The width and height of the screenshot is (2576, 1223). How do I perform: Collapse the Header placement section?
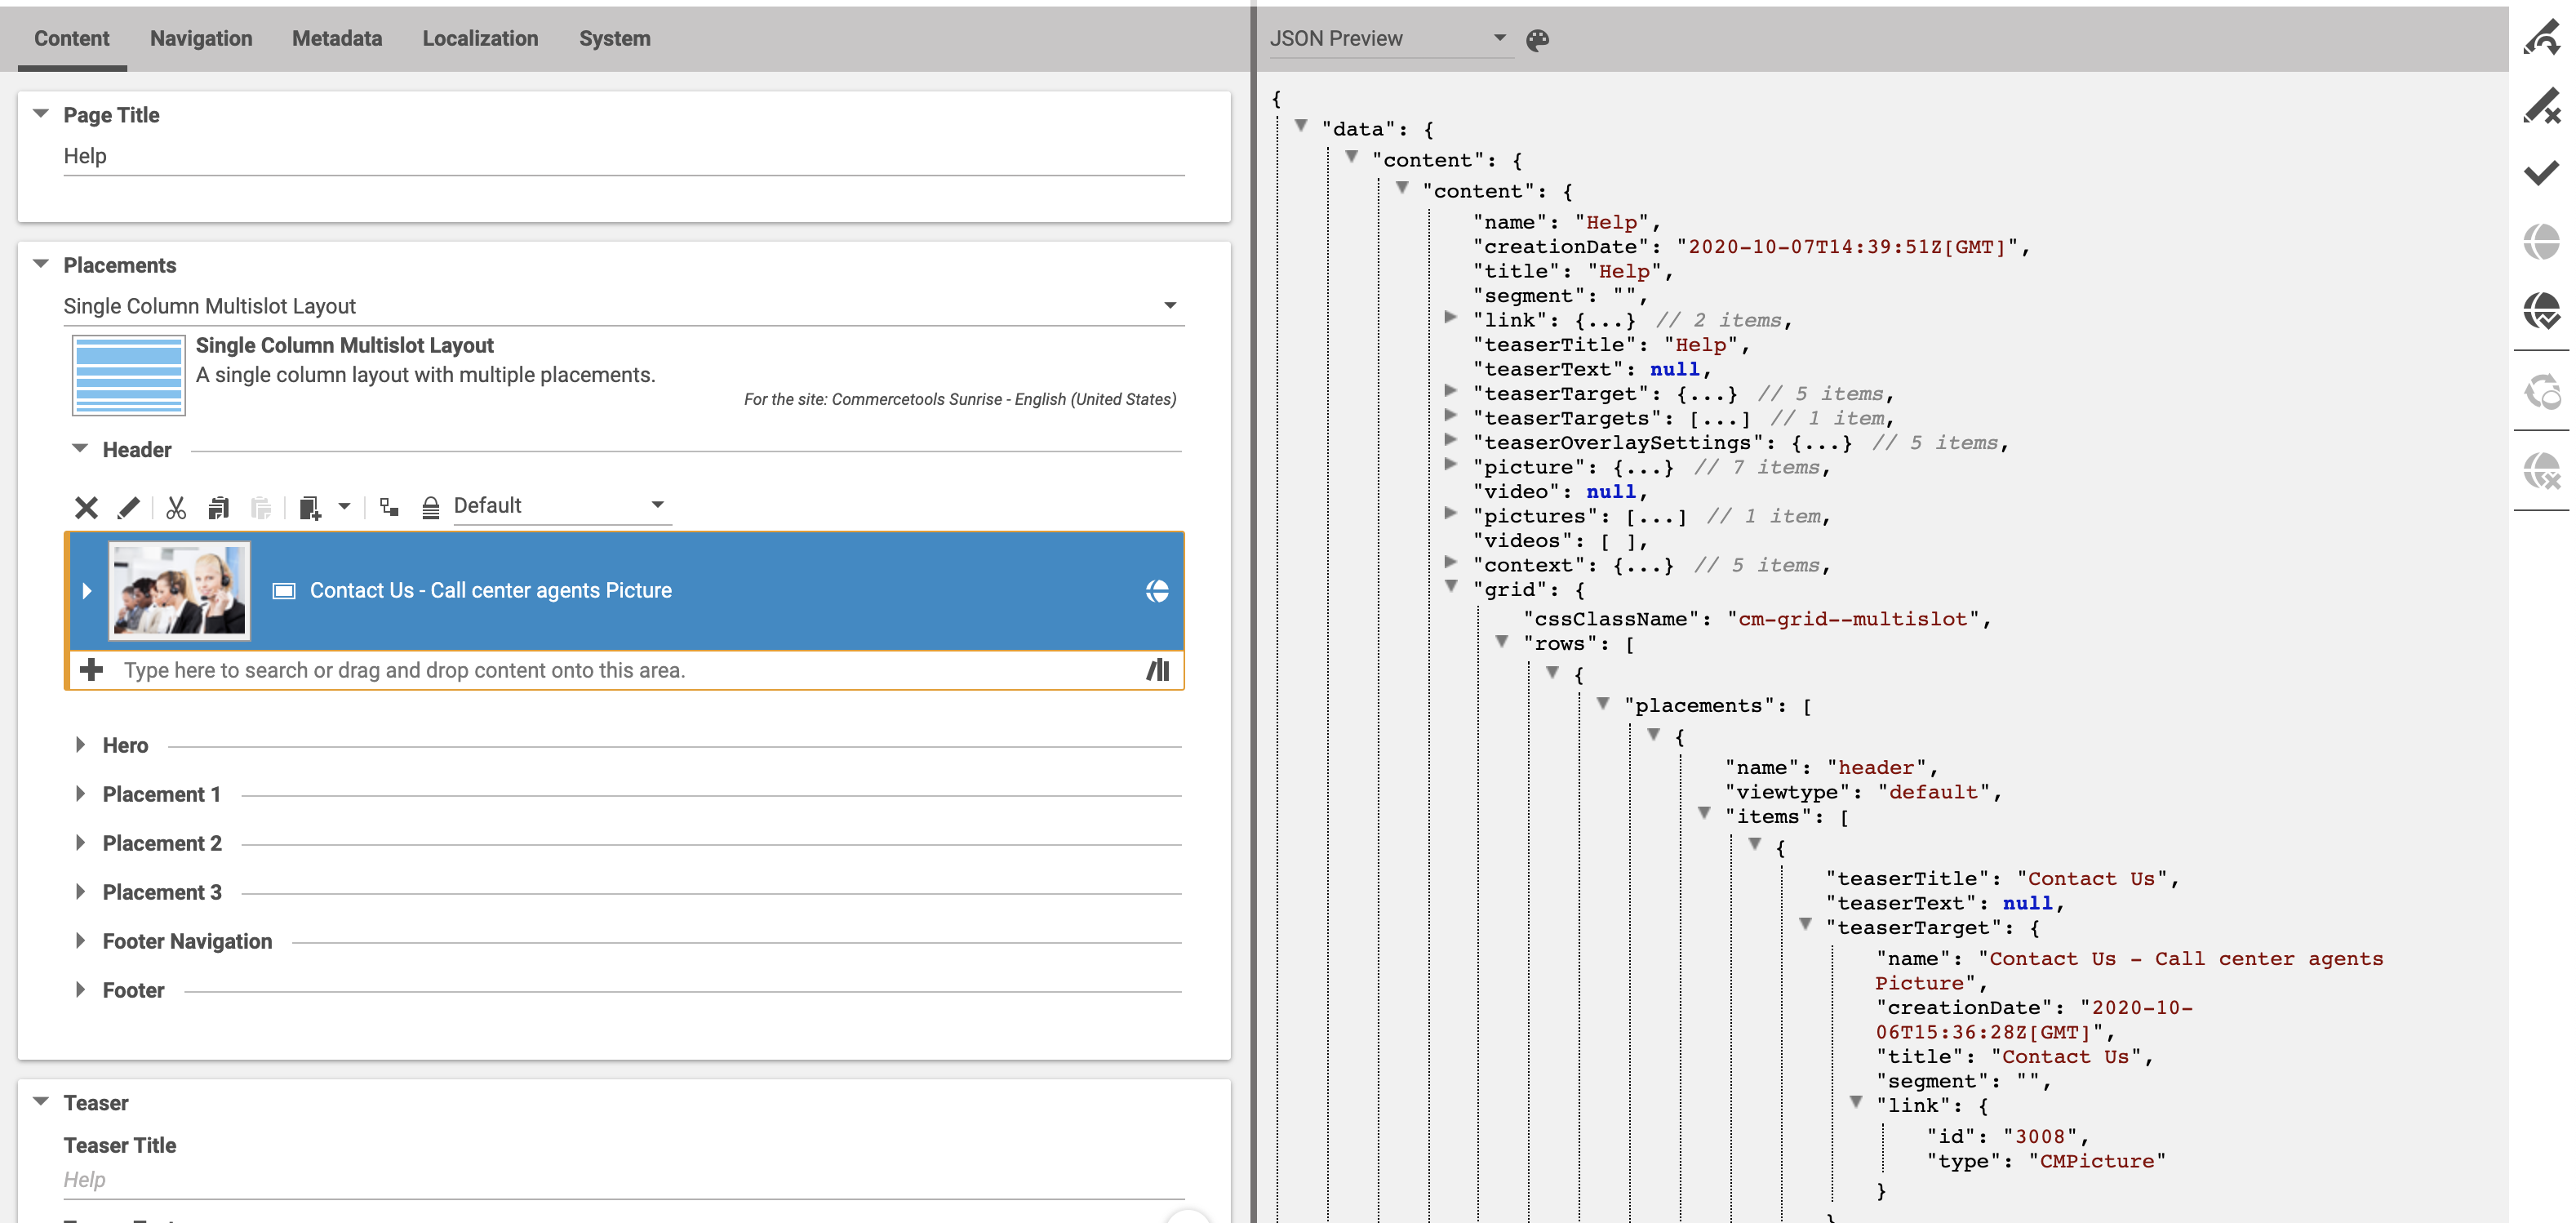[80, 449]
